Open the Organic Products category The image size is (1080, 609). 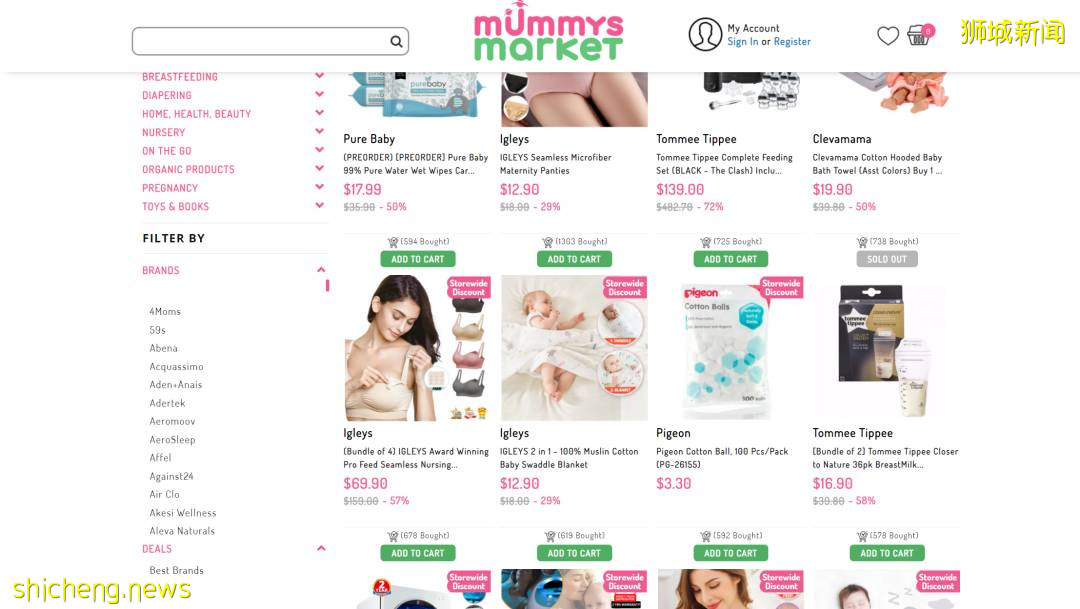click(188, 169)
